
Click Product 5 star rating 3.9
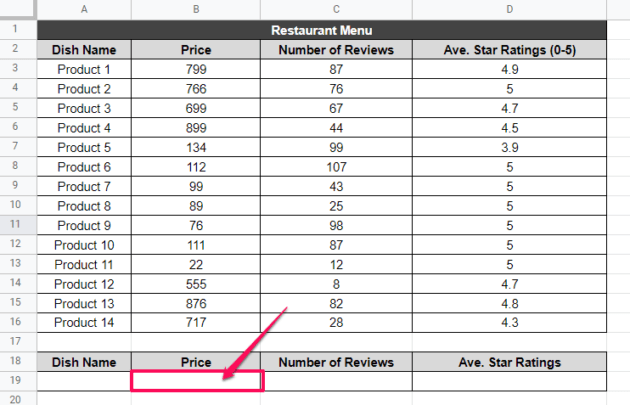coord(509,147)
